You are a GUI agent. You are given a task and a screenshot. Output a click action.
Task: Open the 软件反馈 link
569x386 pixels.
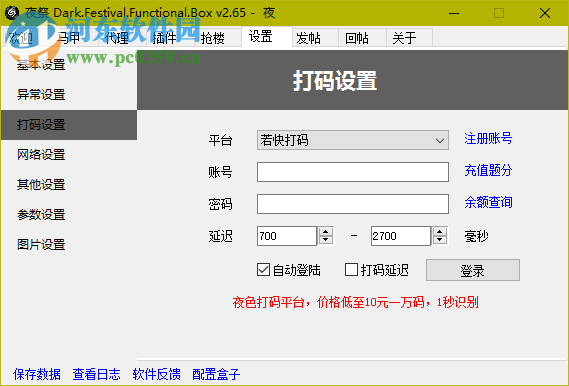[x=156, y=374]
